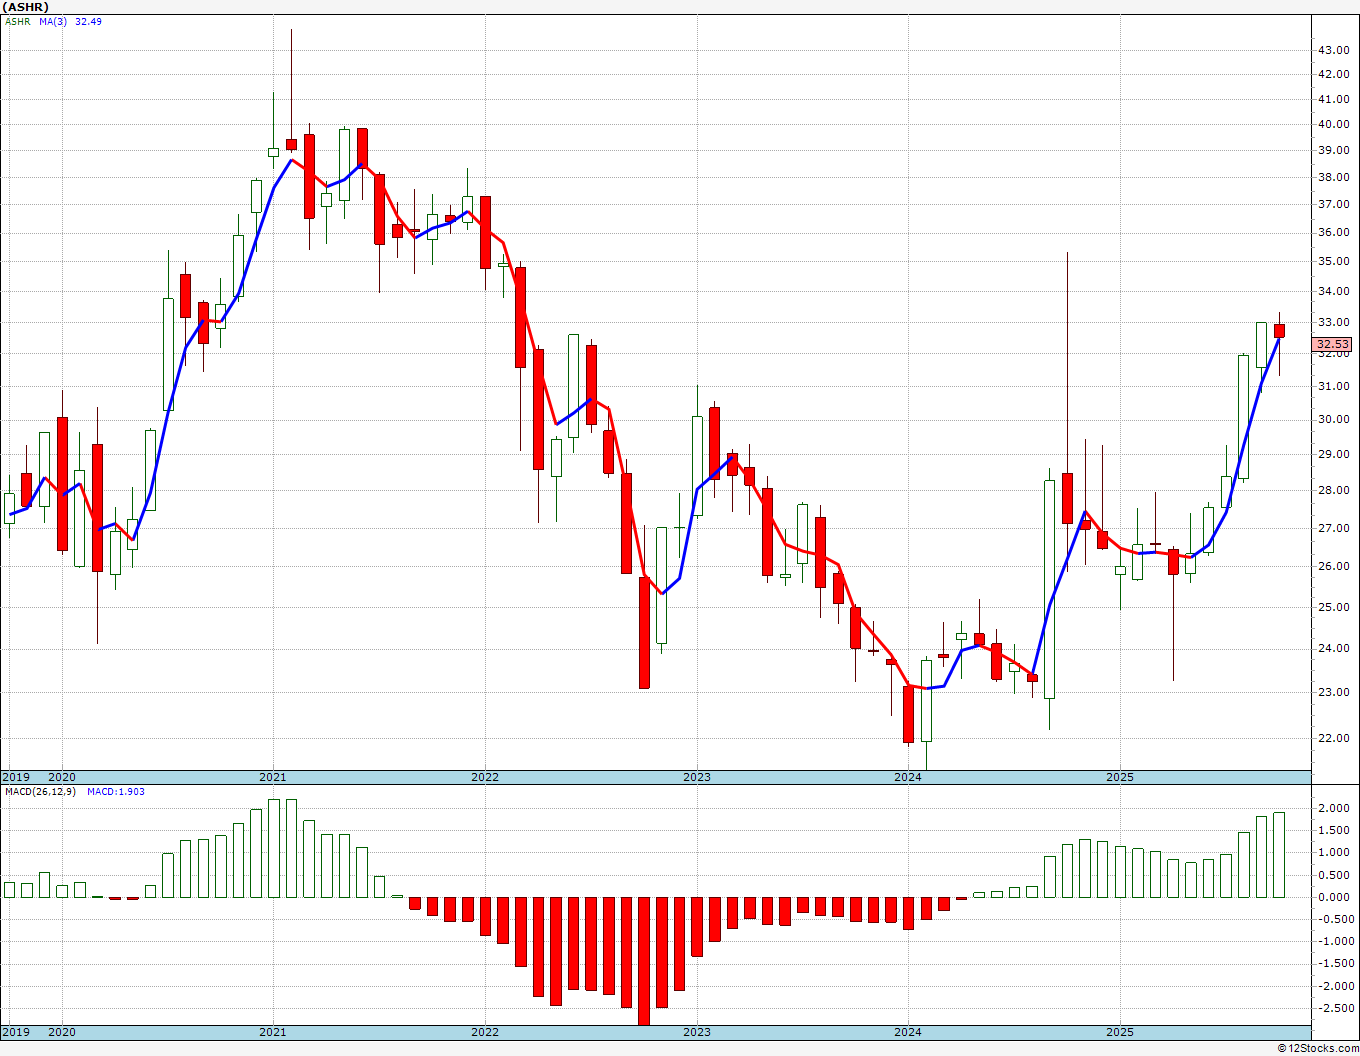The height and width of the screenshot is (1056, 1360).
Task: Click the 35.00 price axis label
Action: (1333, 261)
